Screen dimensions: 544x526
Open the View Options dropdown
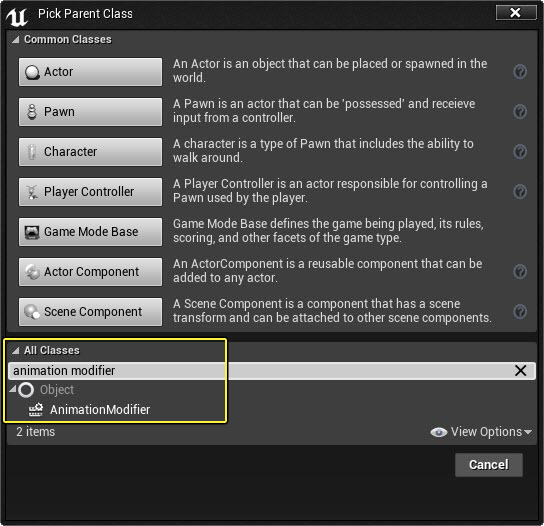[481, 432]
